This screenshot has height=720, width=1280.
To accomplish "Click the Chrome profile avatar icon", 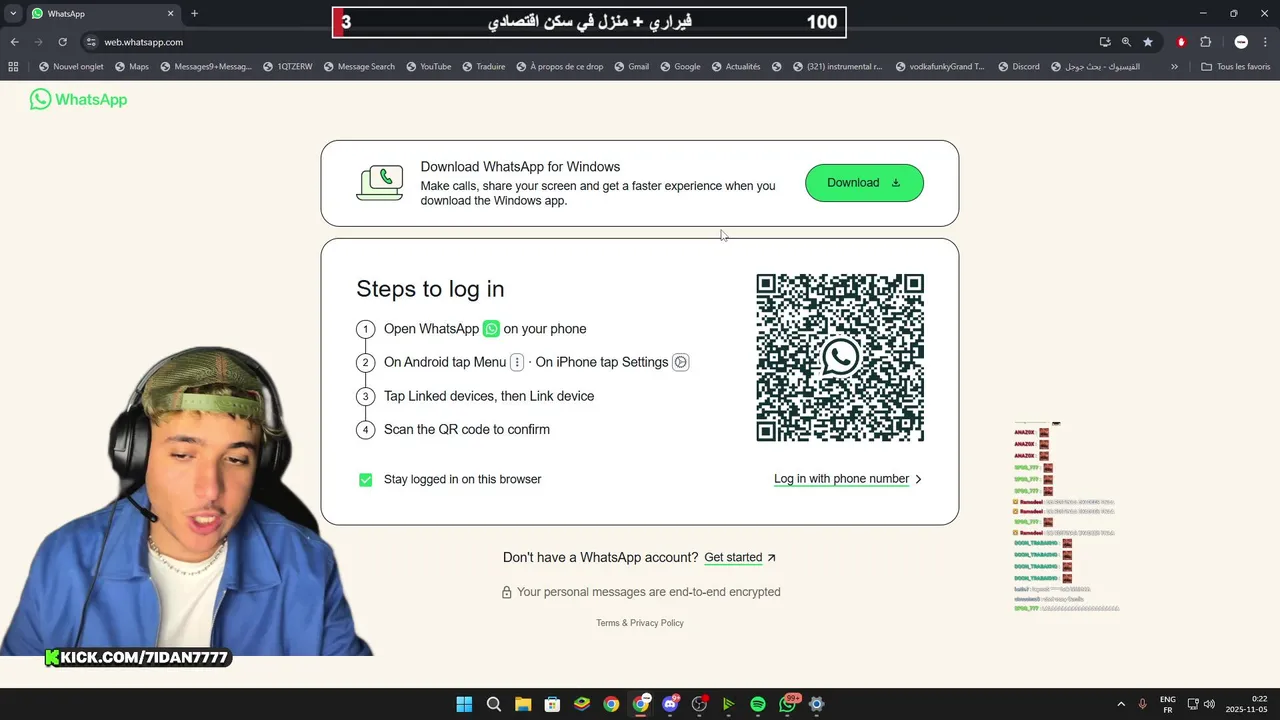I will click(1241, 42).
